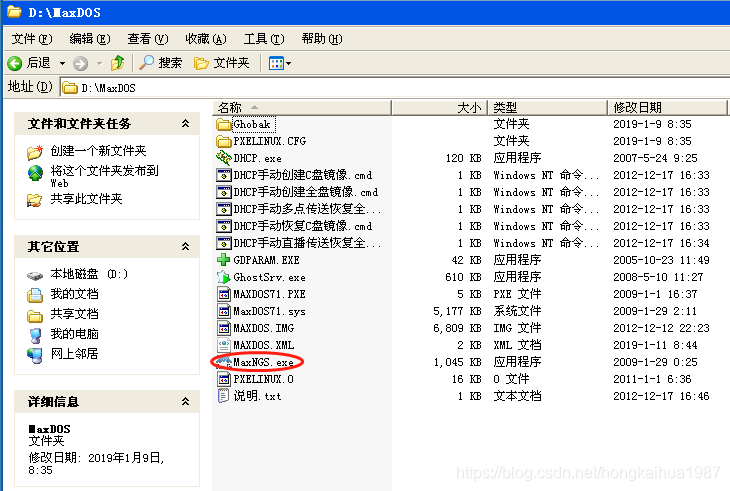This screenshot has height=491, width=730.
Task: Open the 查看(V) menu
Action: (x=148, y=39)
